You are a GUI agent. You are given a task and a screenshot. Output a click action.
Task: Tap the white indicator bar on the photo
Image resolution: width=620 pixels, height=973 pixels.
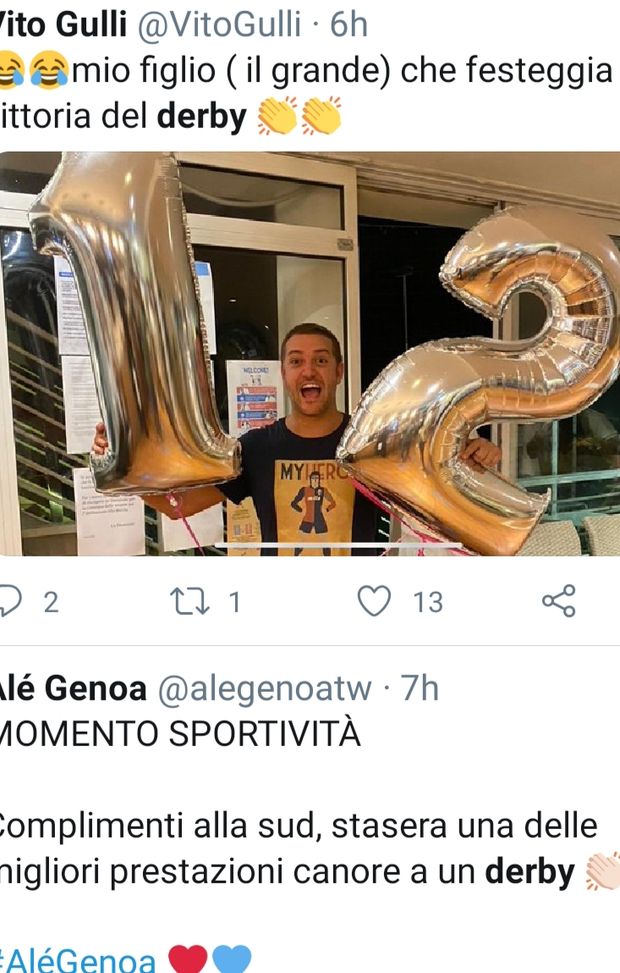click(338, 545)
